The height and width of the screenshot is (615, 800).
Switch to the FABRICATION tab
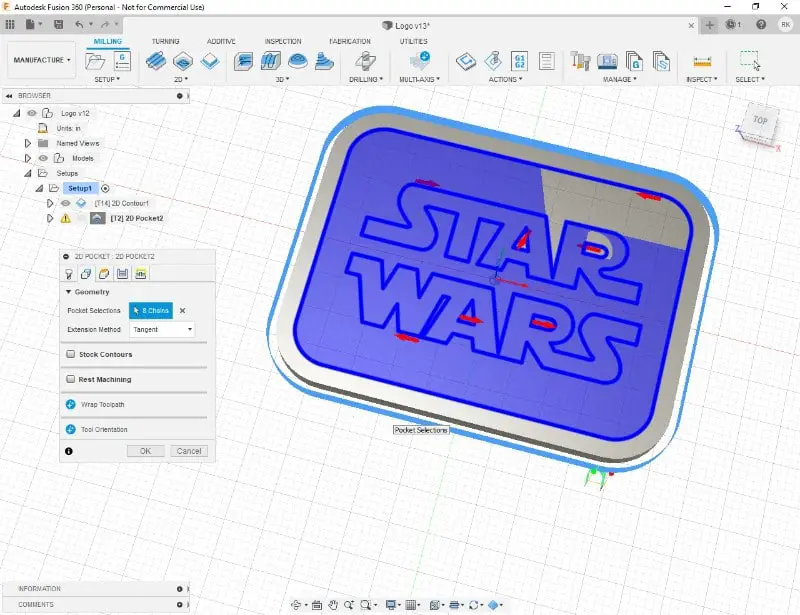click(349, 41)
